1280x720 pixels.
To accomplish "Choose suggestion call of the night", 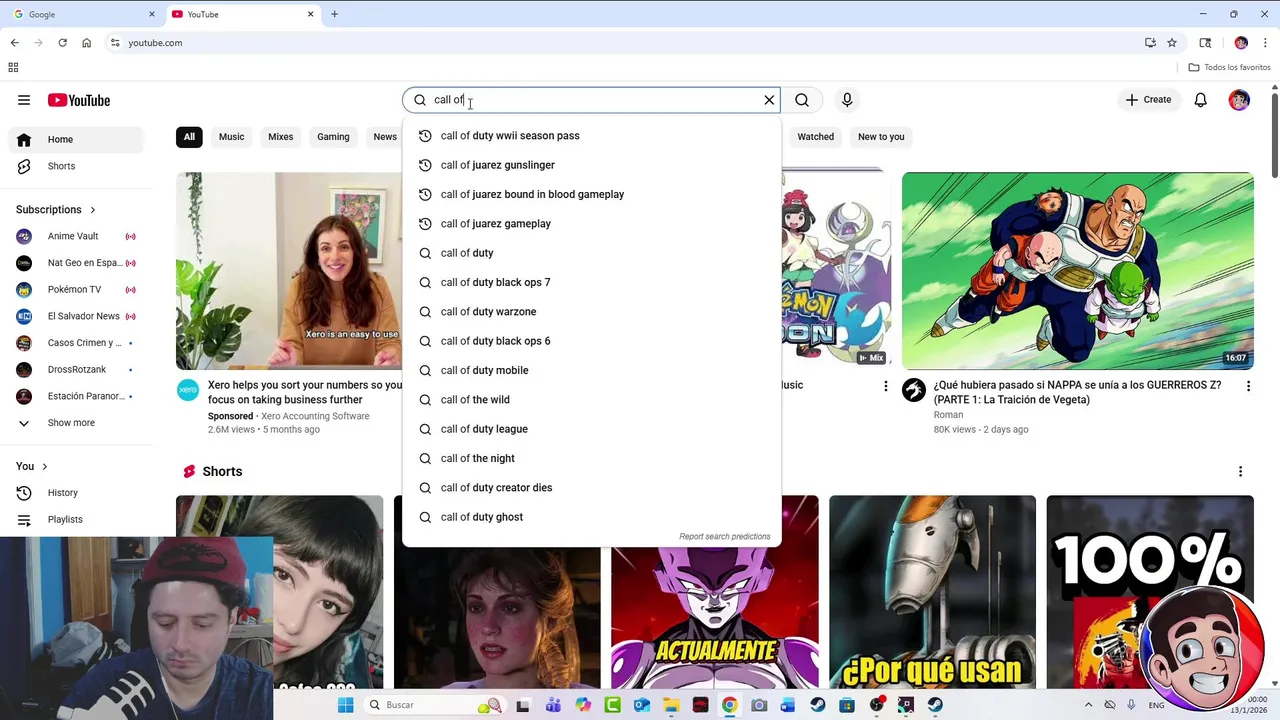I will click(x=591, y=458).
